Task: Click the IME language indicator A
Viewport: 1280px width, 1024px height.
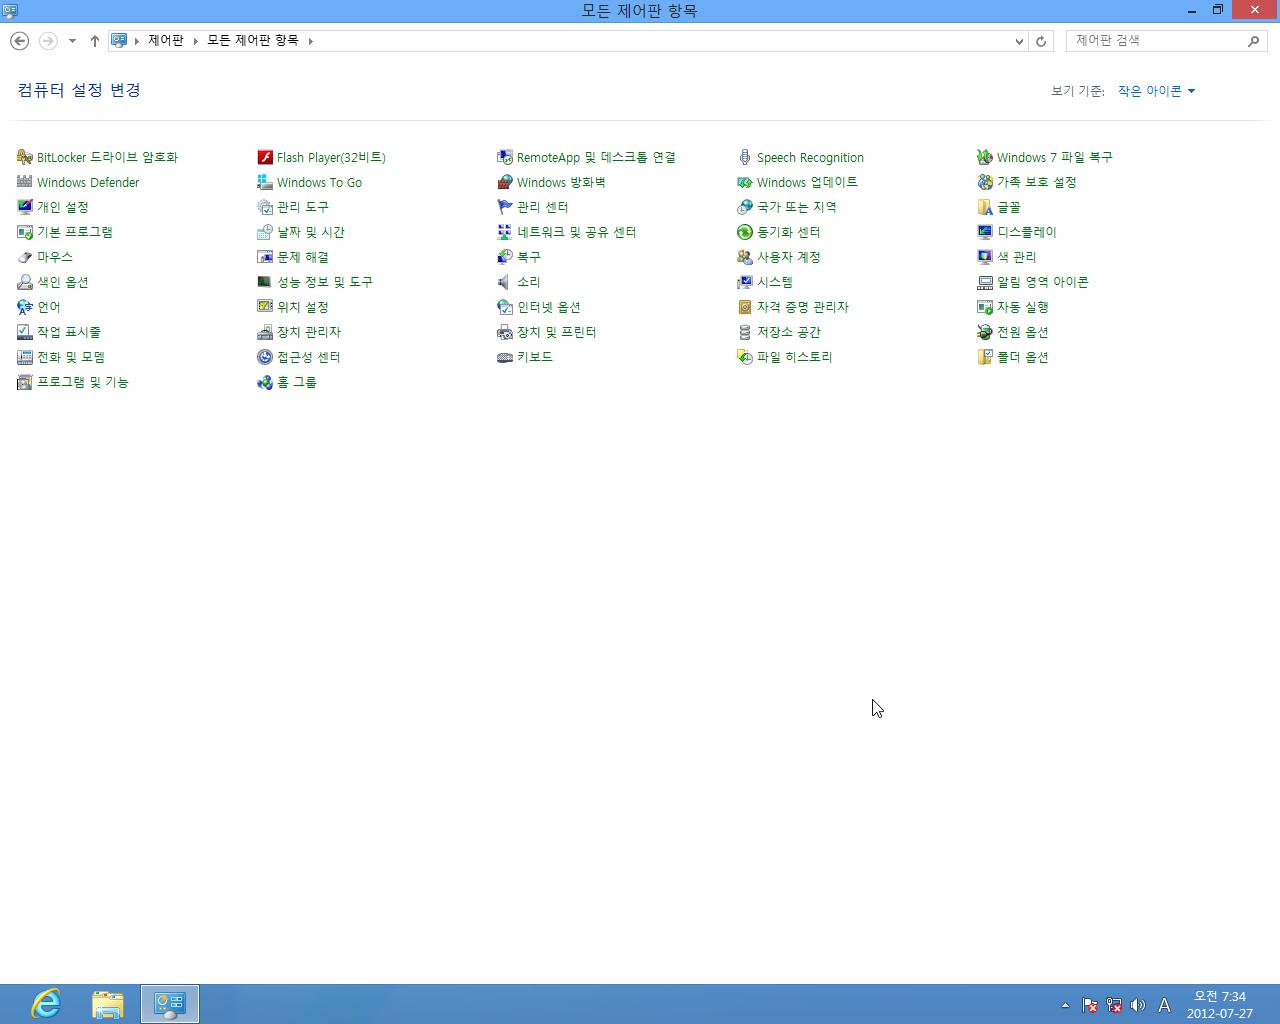Action: [1164, 1005]
